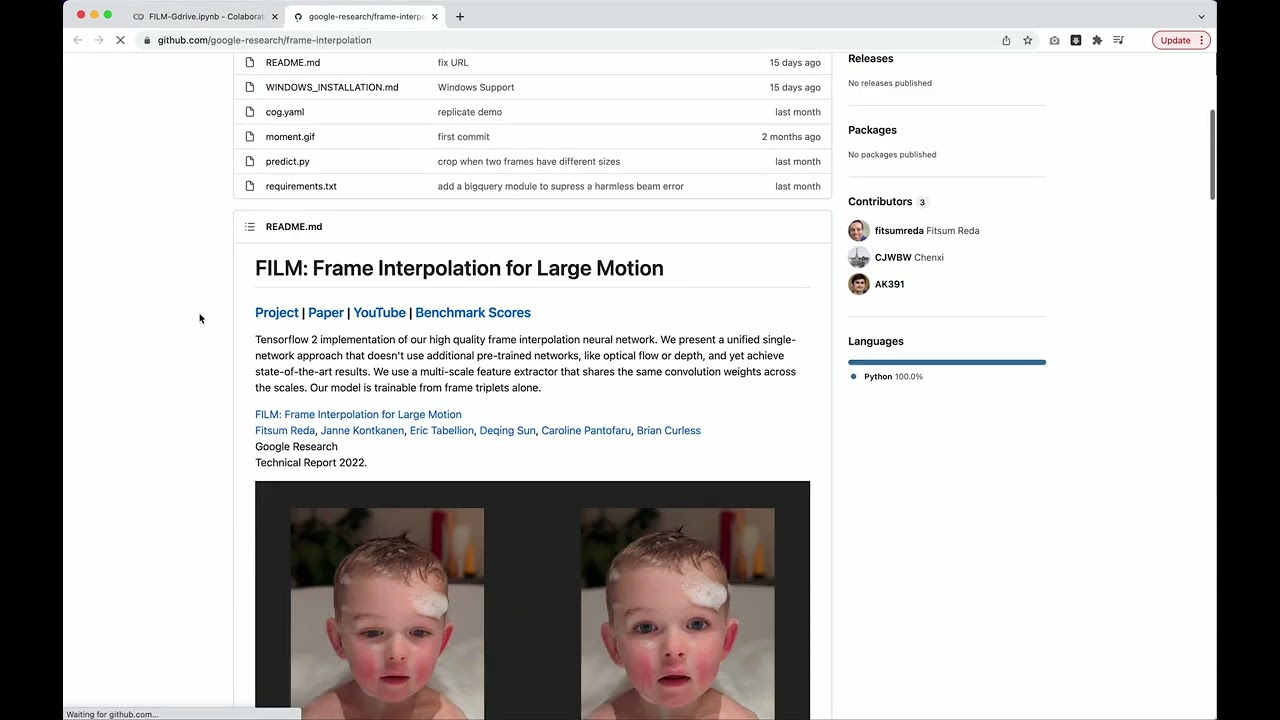Open the predict.py file
Screen dimensions: 1280x720
coord(288,161)
